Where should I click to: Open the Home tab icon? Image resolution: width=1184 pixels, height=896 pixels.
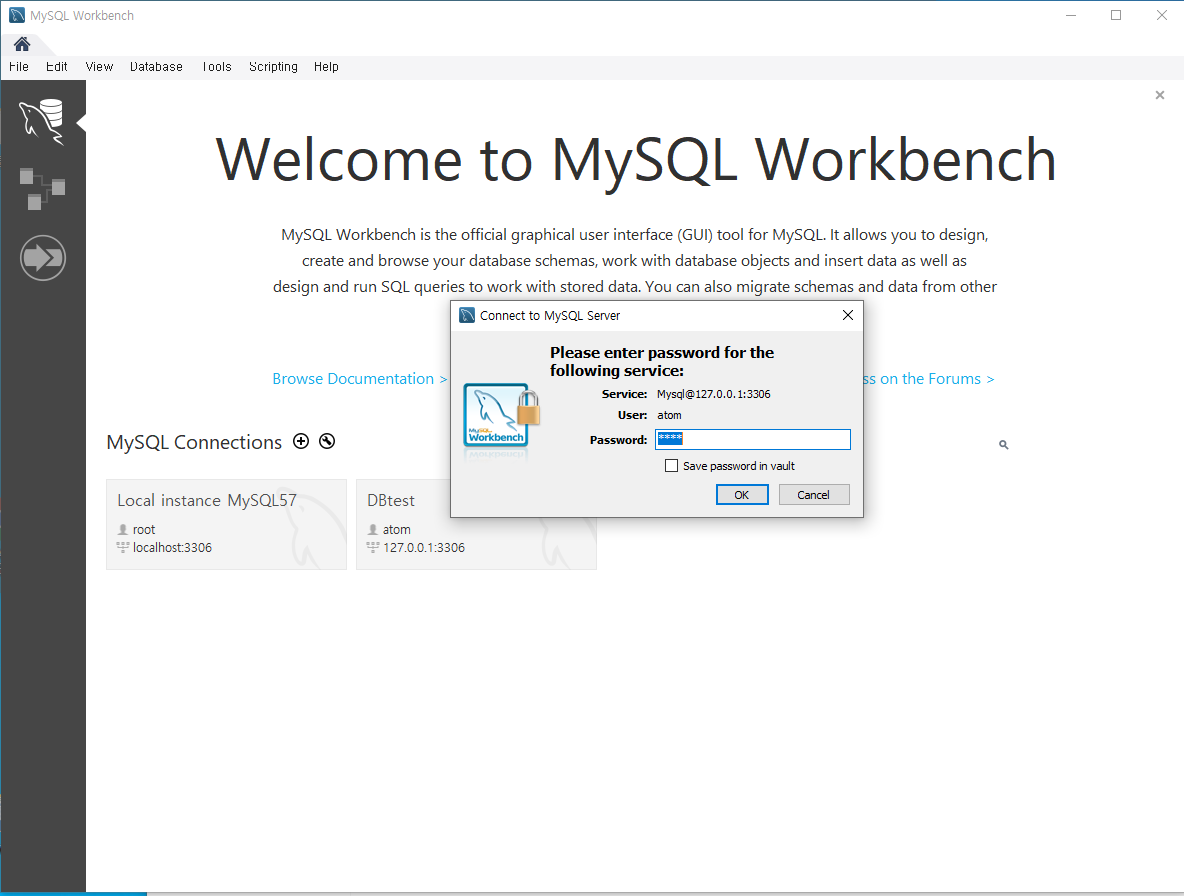pos(22,45)
